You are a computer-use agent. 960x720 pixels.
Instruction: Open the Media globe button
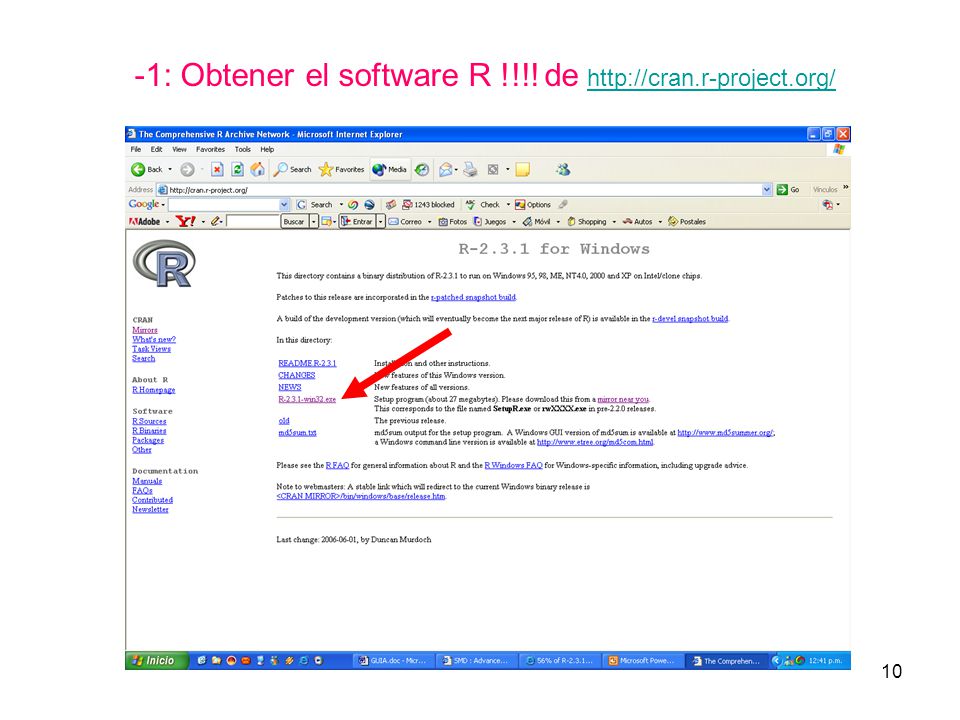389,170
